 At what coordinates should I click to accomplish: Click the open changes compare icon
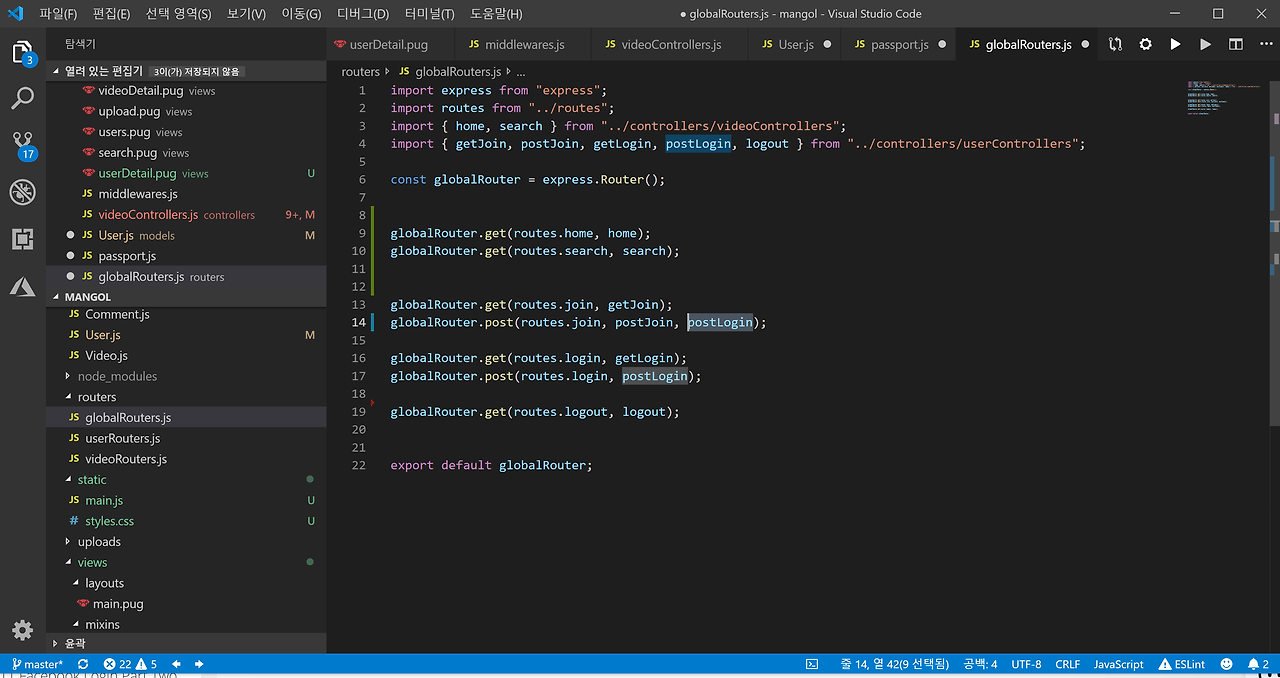pyautogui.click(x=1115, y=44)
